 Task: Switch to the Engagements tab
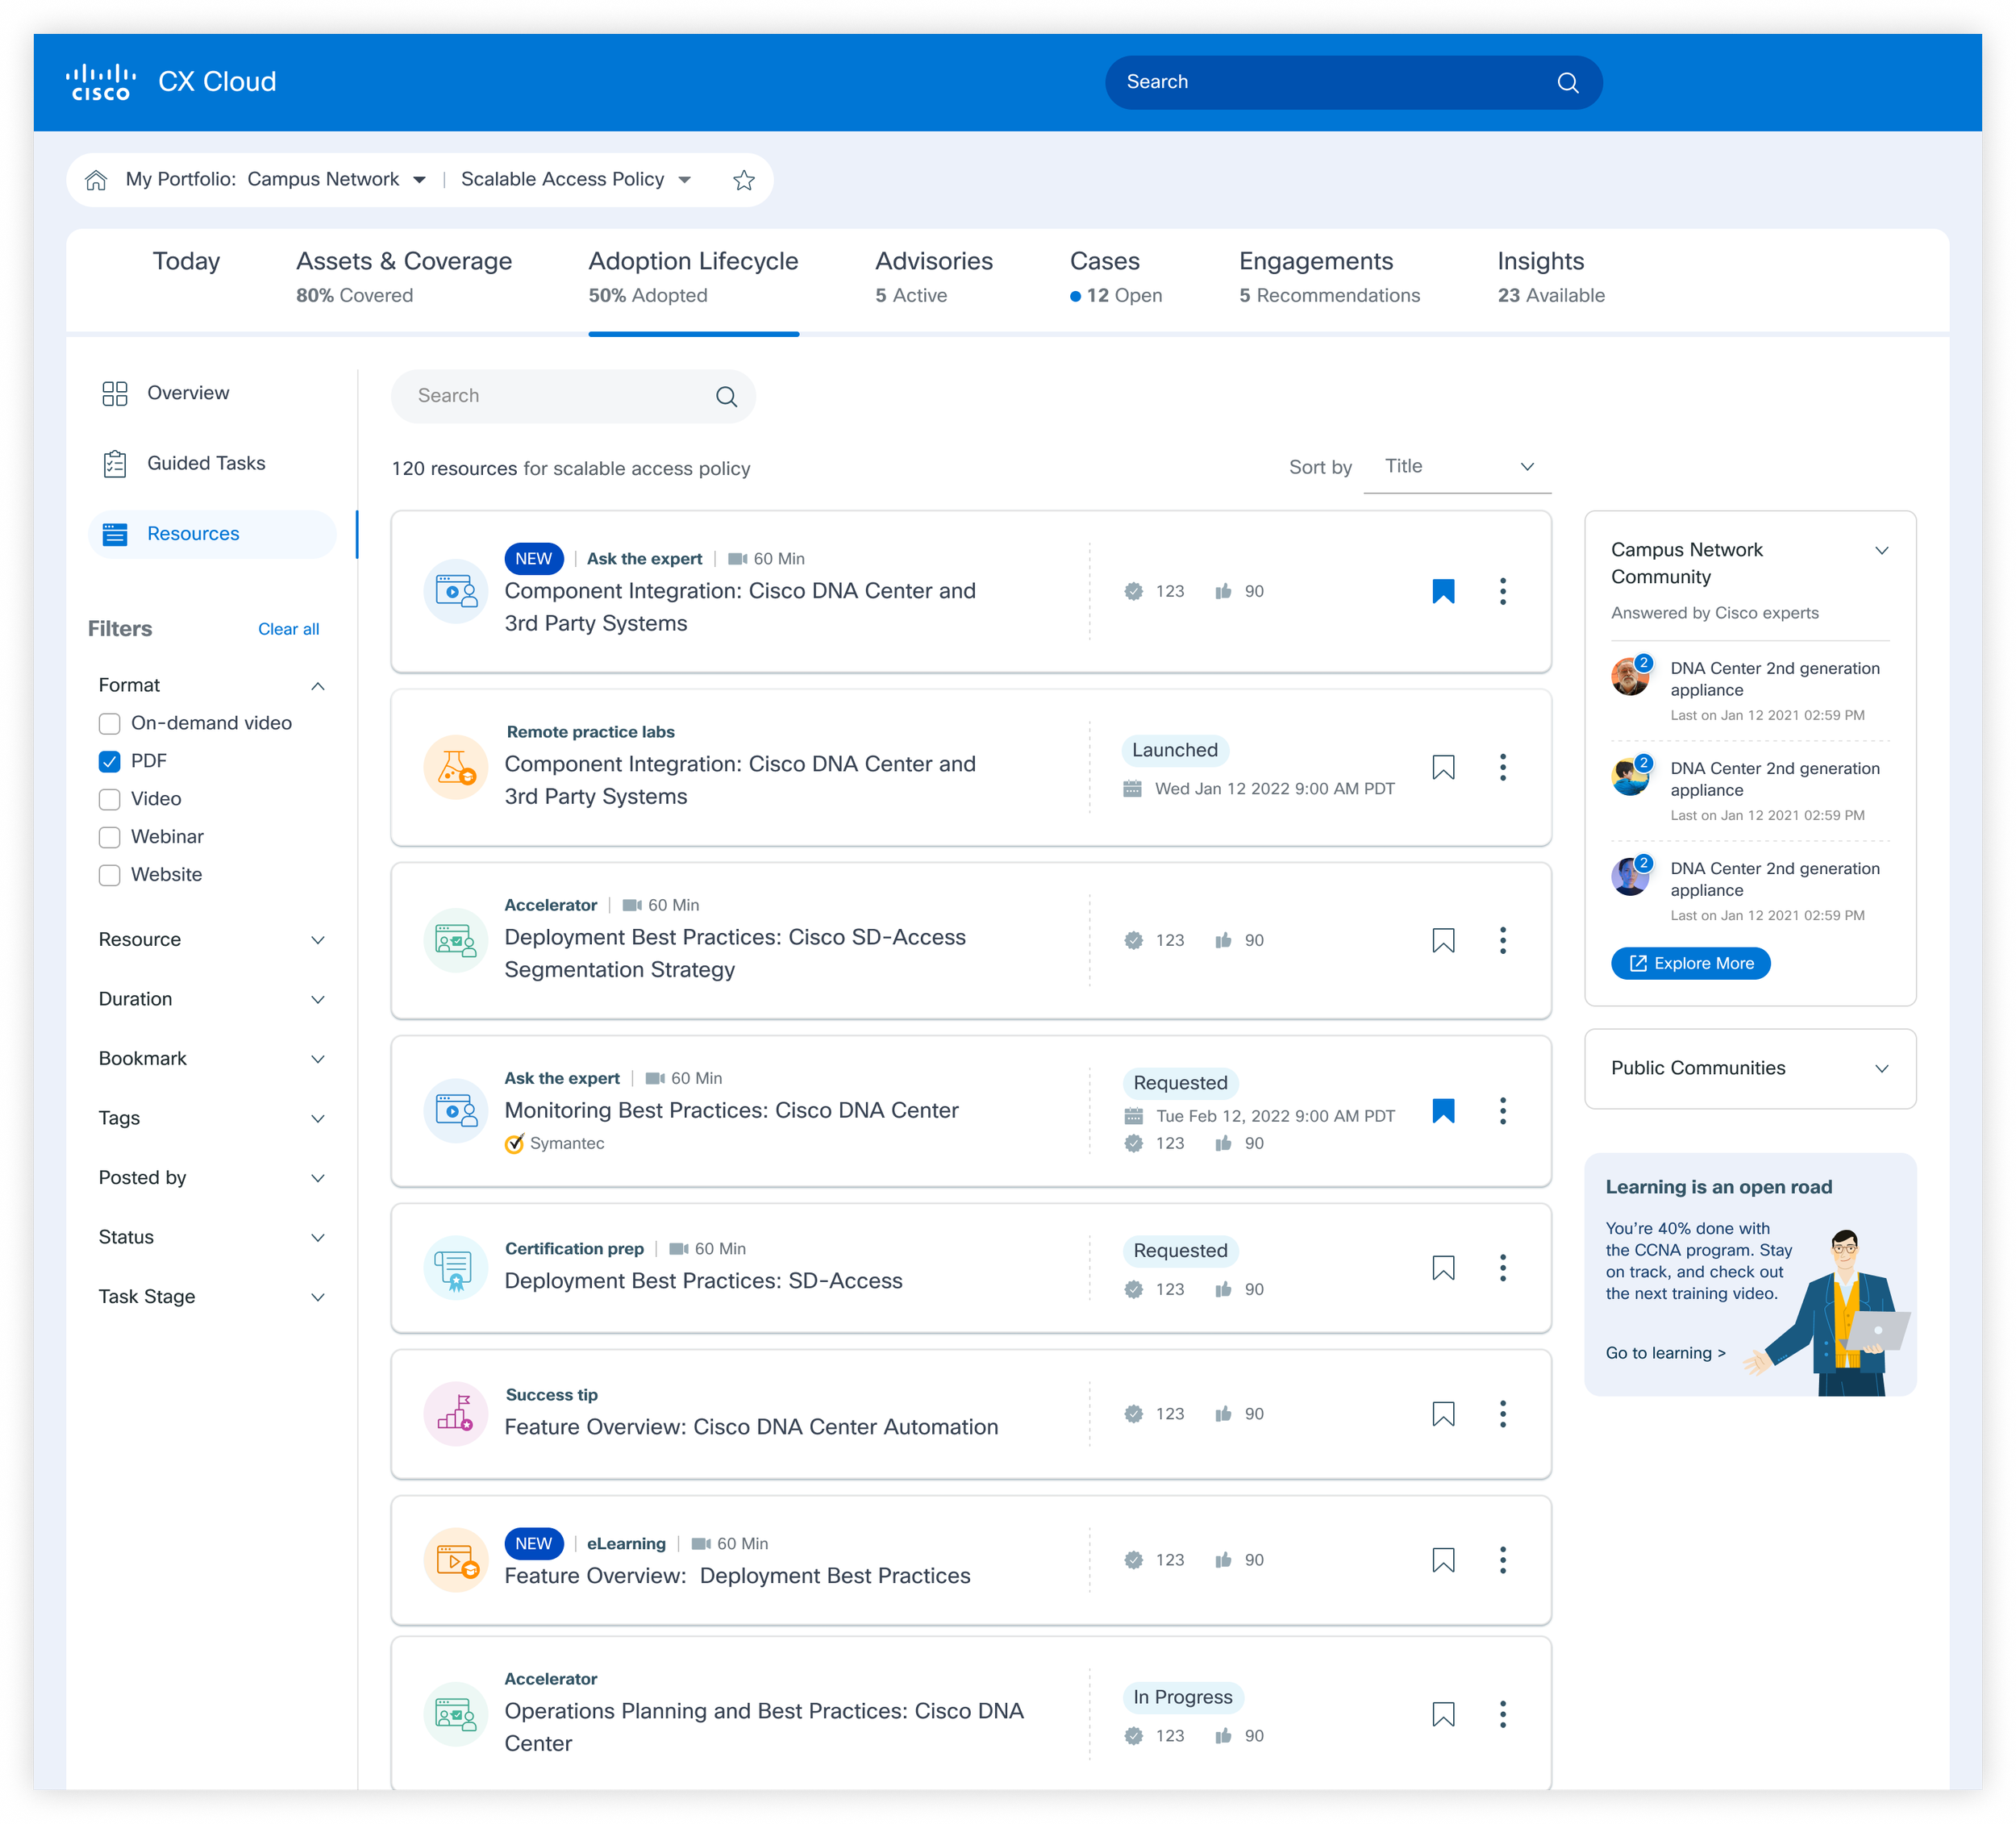(1329, 277)
